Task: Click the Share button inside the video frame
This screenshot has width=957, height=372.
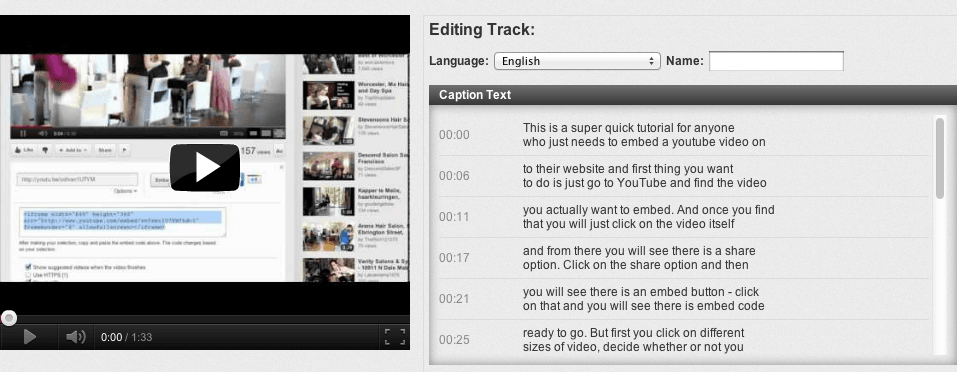Action: [x=105, y=150]
